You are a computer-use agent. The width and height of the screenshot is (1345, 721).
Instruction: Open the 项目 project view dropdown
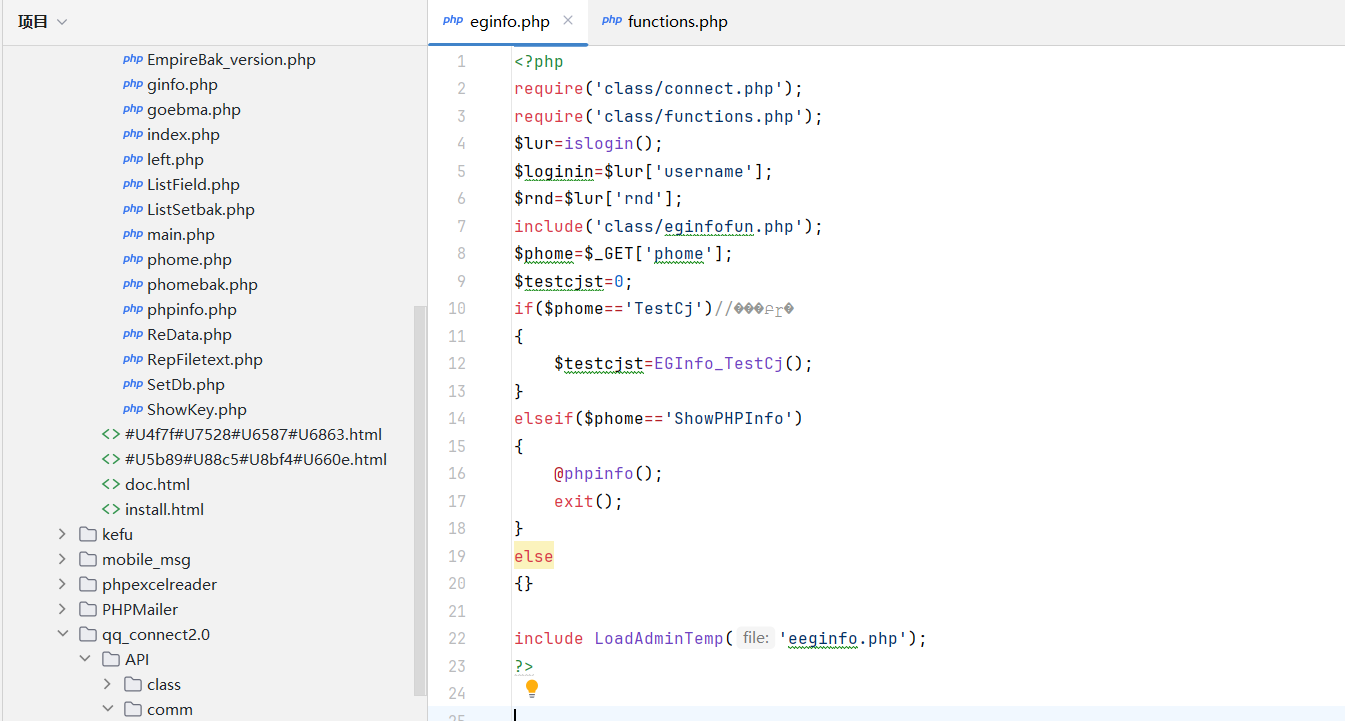pyautogui.click(x=43, y=22)
